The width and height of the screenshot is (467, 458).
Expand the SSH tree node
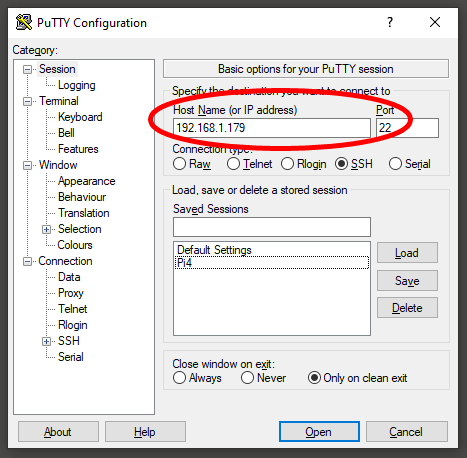pyautogui.click(x=46, y=341)
